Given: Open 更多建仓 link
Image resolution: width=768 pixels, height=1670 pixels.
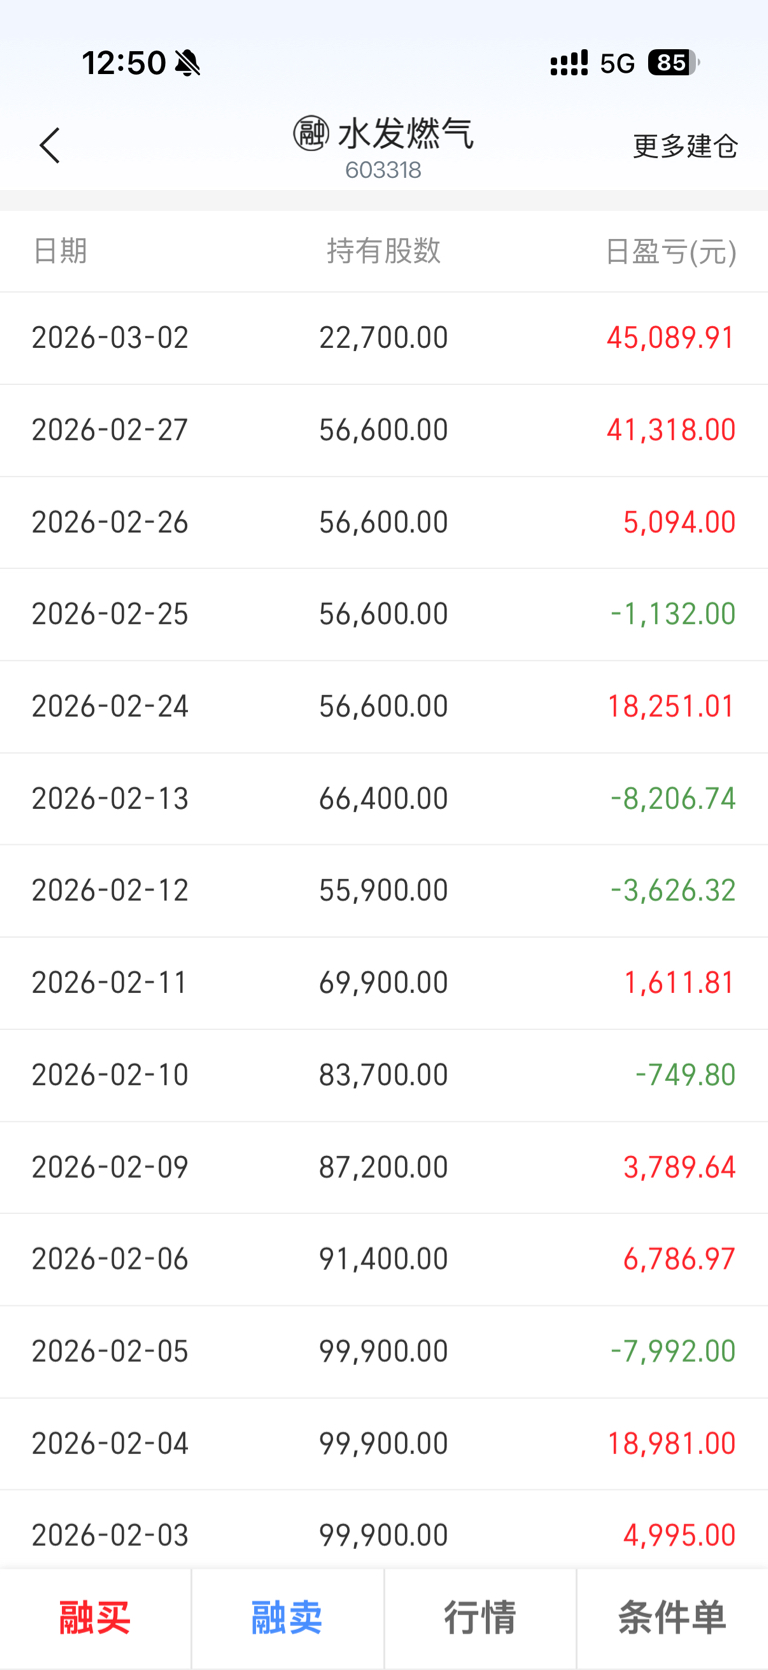Looking at the screenshot, I should 685,146.
